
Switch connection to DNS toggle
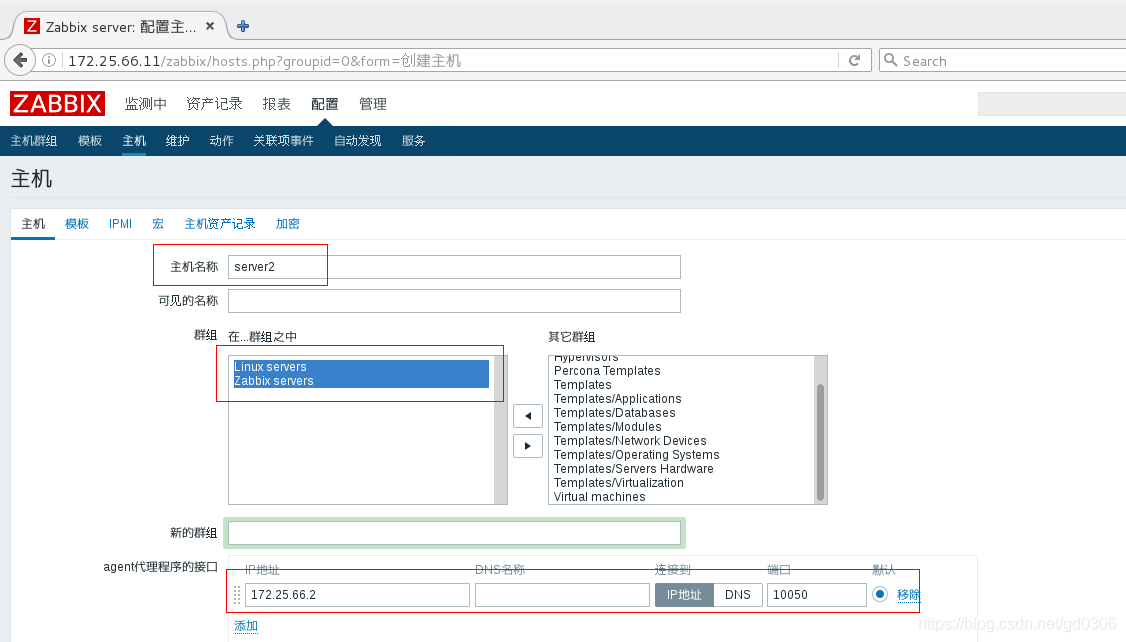738,595
